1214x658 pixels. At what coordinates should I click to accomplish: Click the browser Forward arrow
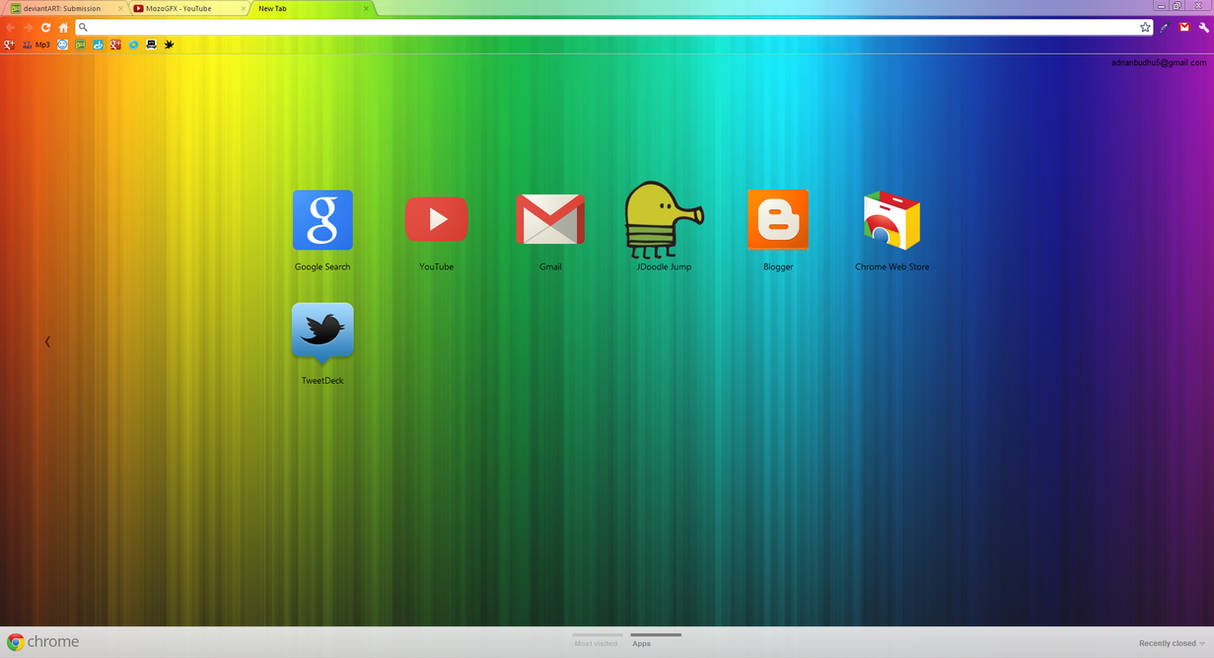tap(28, 28)
